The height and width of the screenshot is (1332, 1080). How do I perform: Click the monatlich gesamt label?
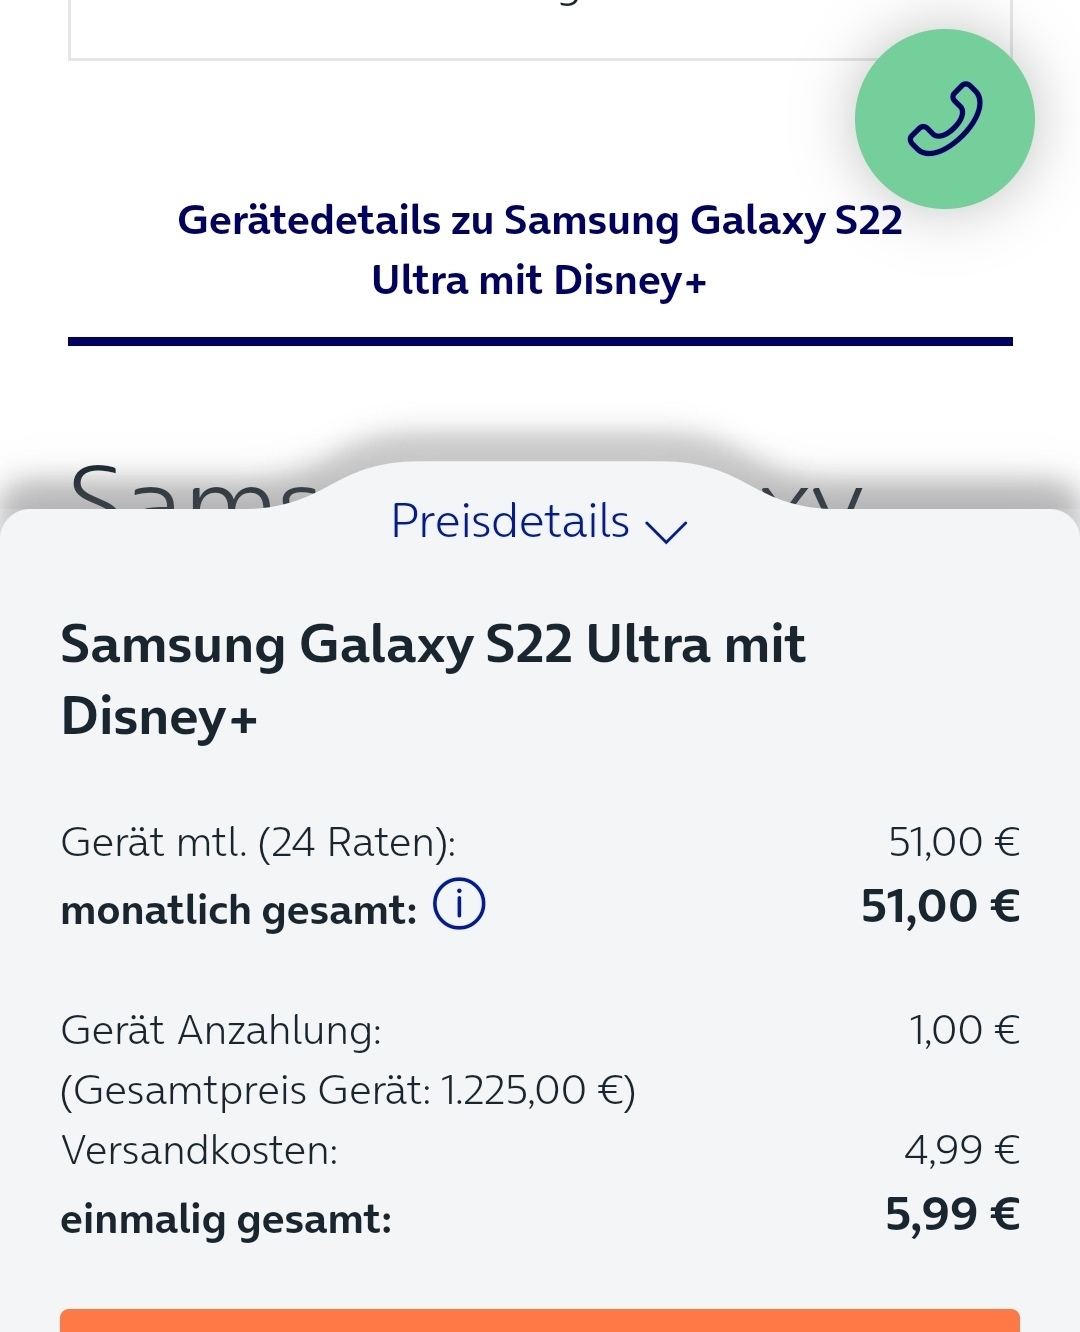coord(239,910)
